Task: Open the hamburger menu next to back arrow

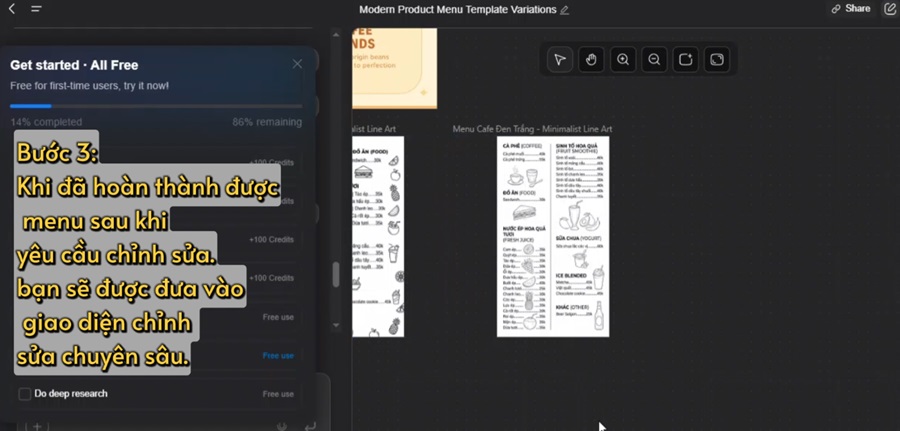Action: point(36,9)
